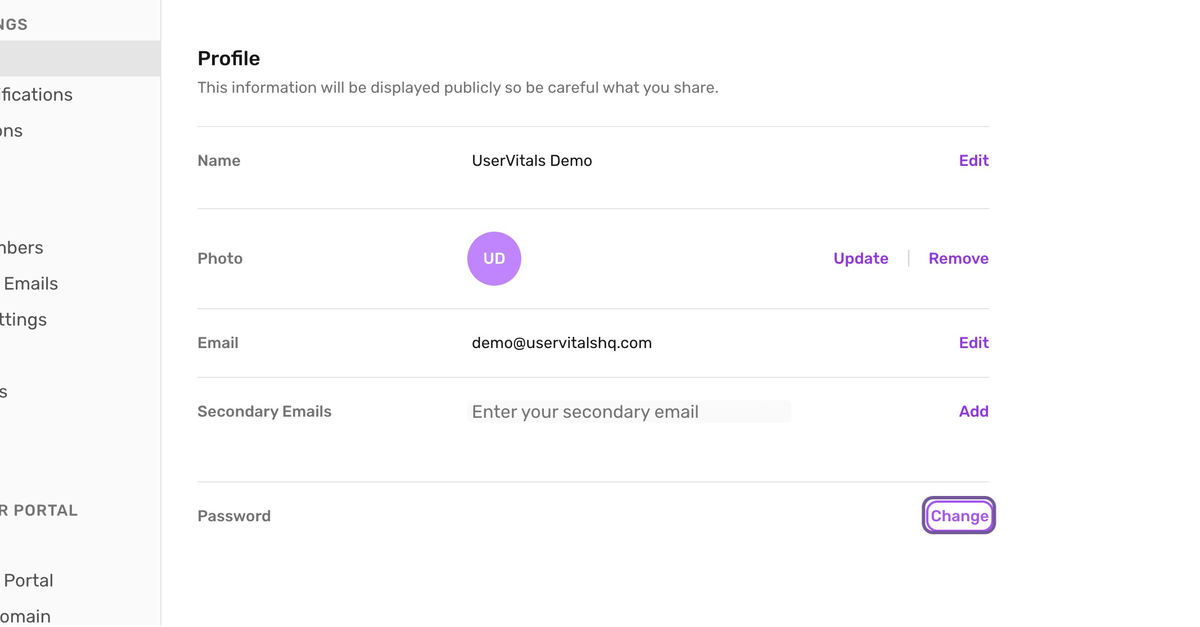Click the UD profile photo avatar
Screen dimensions: 1200x627
[494, 258]
